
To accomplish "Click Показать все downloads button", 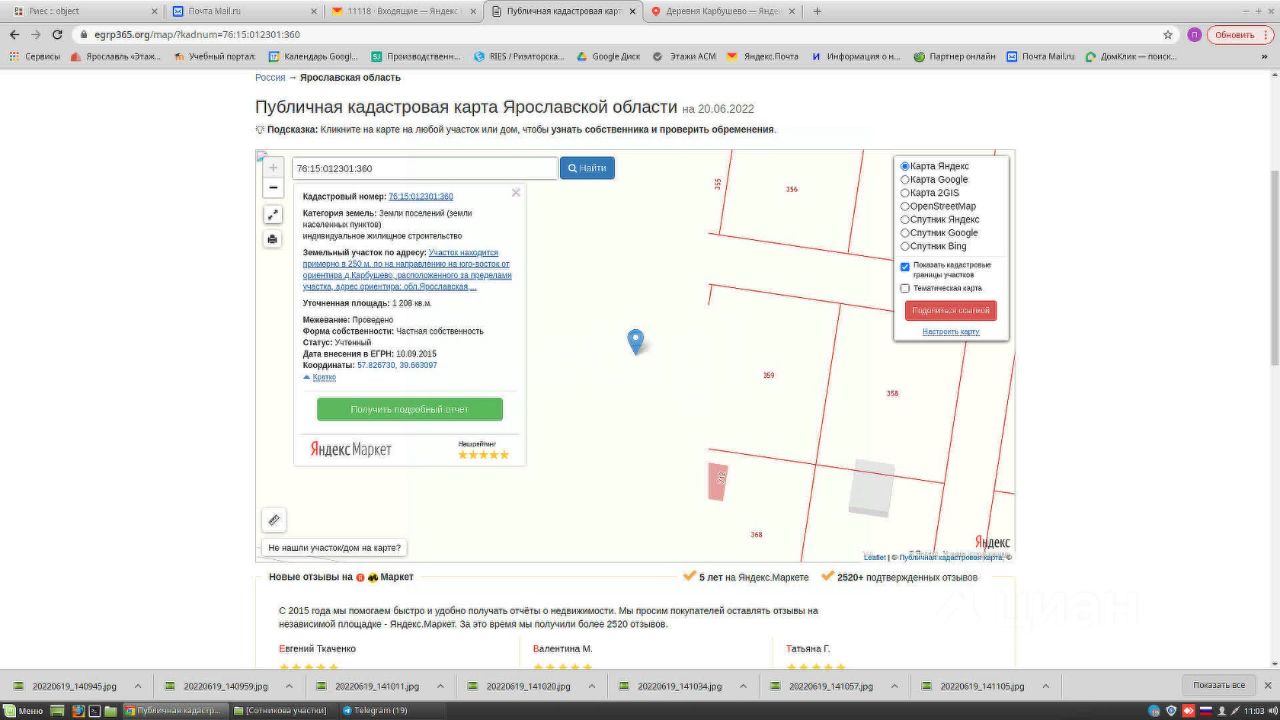I will point(1218,685).
